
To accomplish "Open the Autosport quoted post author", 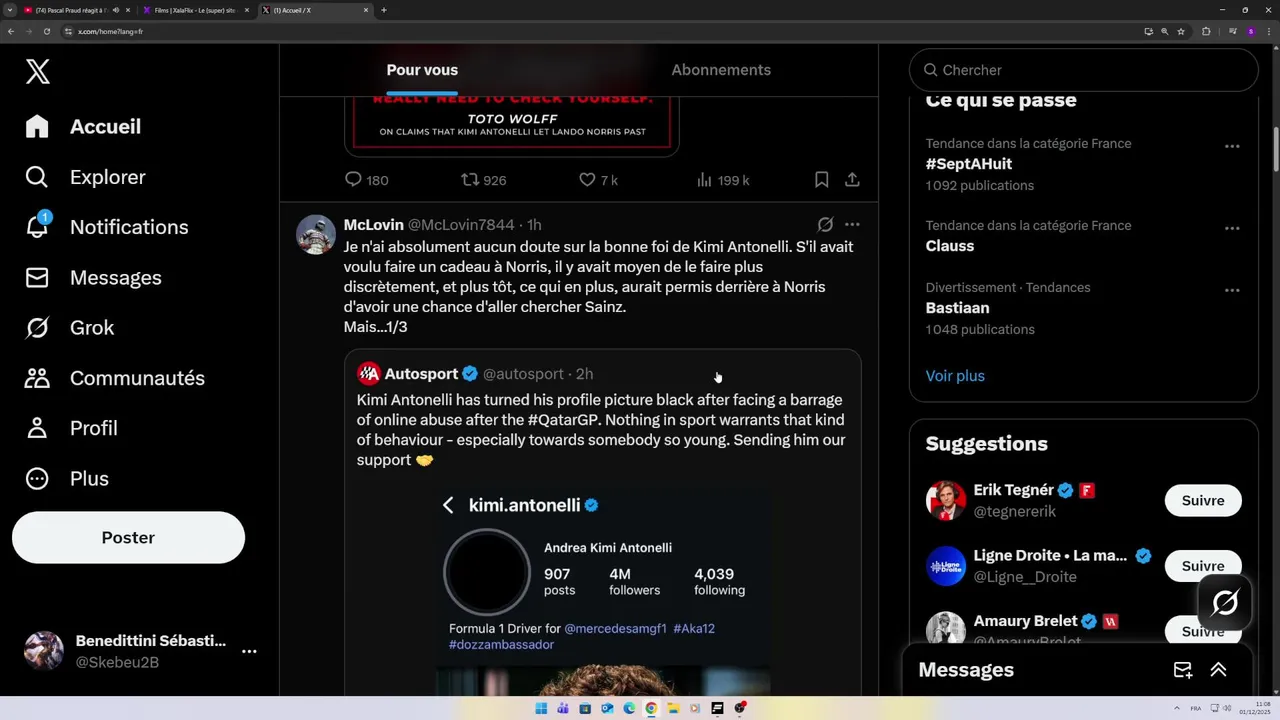I will (x=421, y=374).
